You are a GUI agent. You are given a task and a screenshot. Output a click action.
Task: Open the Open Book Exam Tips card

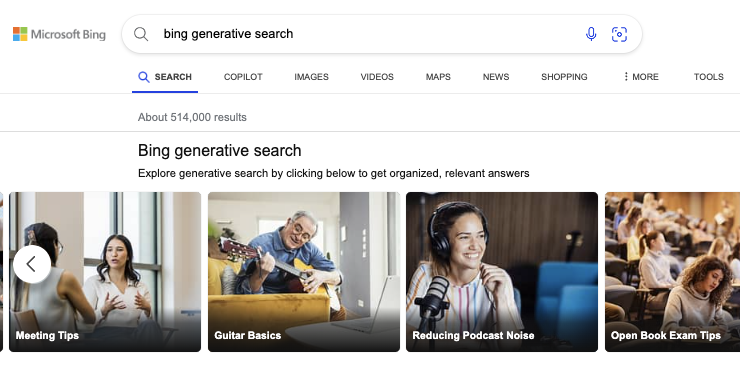[x=673, y=271]
